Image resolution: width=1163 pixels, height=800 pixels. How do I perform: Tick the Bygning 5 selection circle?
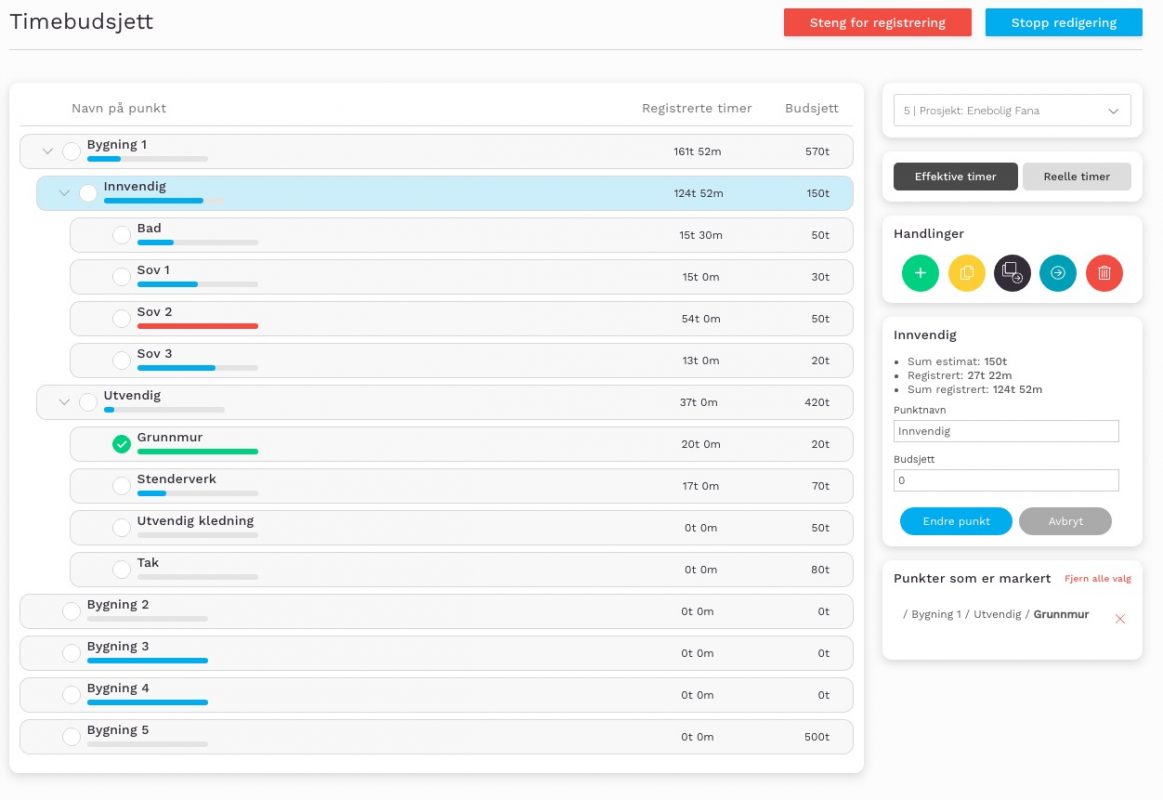(71, 737)
